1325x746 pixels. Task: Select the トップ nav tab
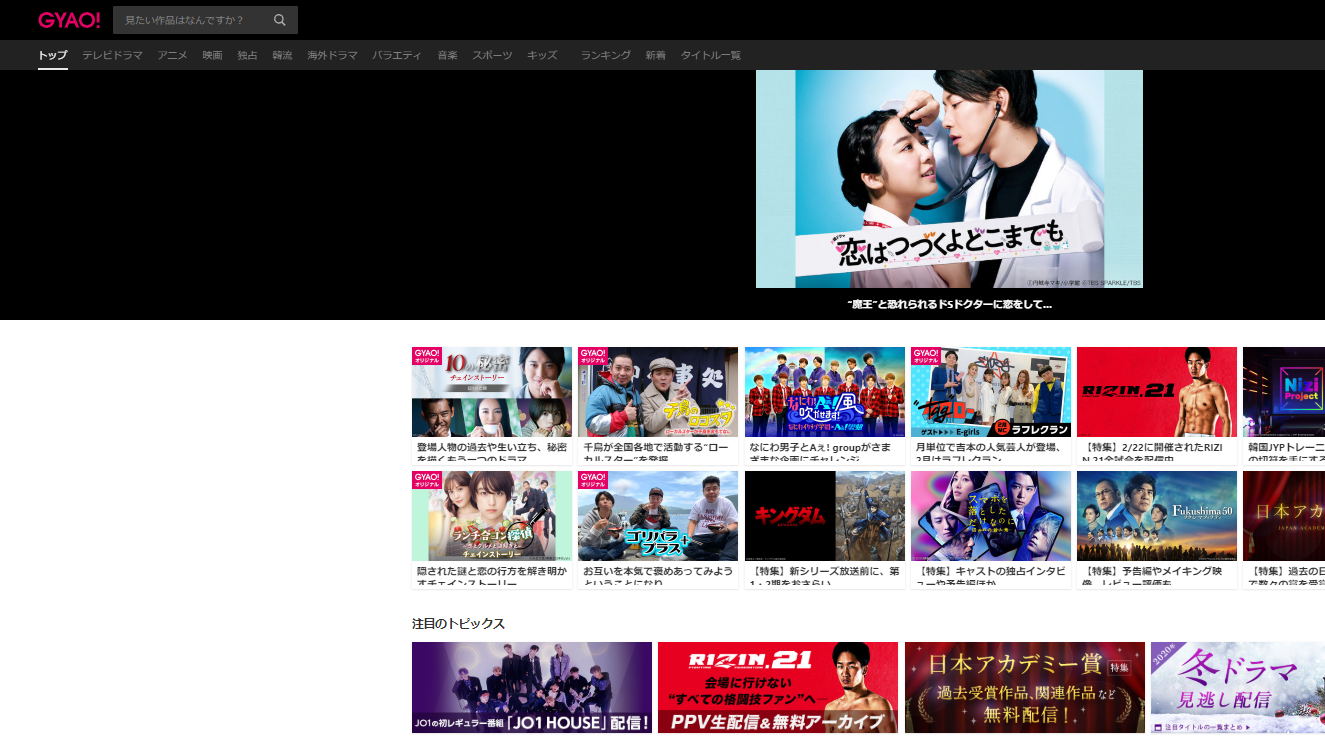pos(53,55)
